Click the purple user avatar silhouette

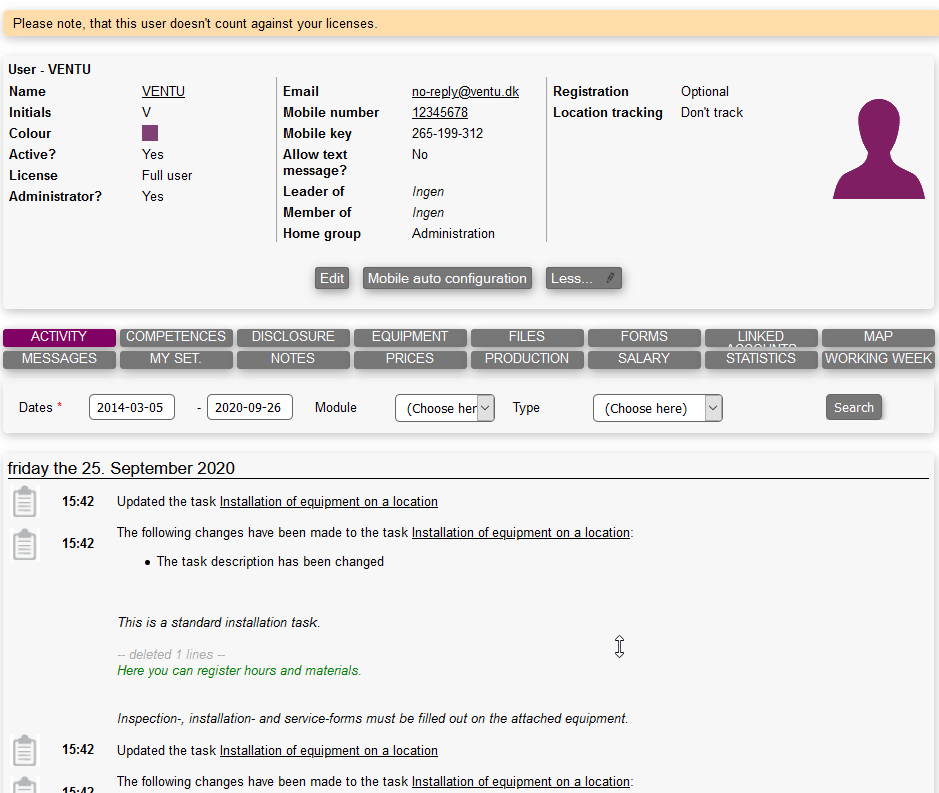point(878,149)
